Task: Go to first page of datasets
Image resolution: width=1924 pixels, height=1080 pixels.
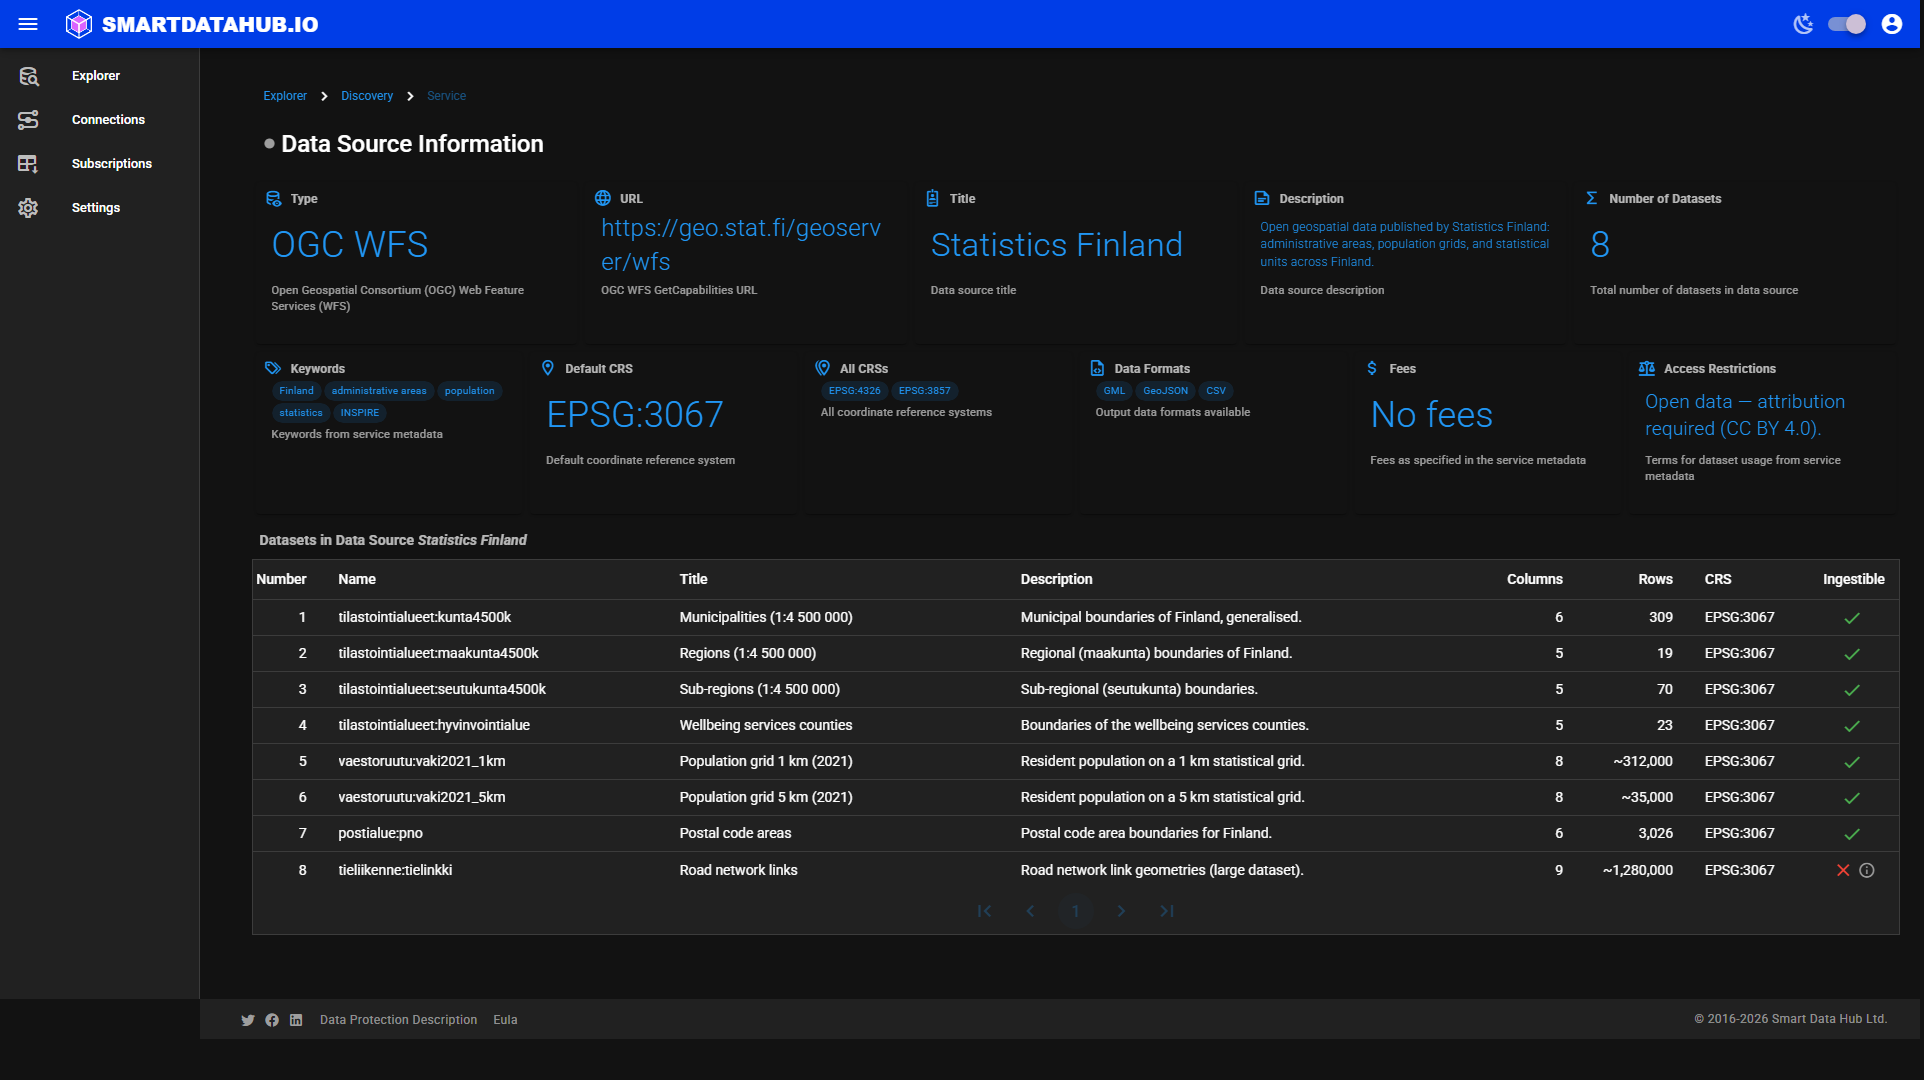Action: click(984, 911)
